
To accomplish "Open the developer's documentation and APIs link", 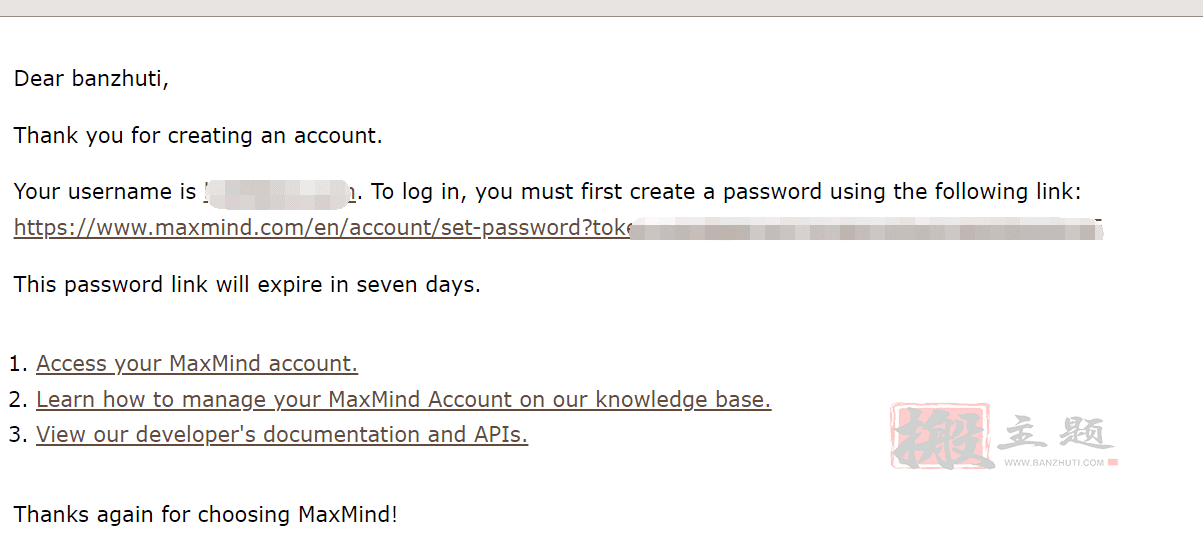I will (x=282, y=434).
